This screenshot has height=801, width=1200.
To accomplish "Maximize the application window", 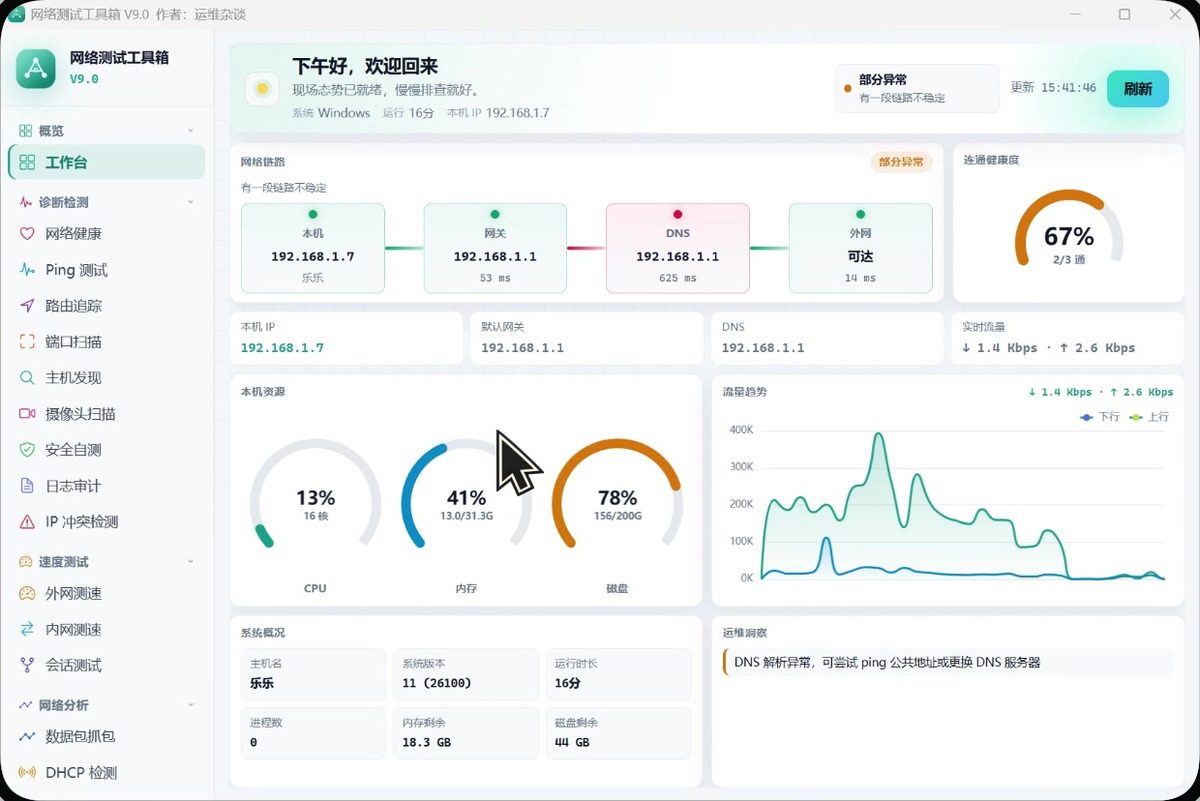I will click(1125, 14).
